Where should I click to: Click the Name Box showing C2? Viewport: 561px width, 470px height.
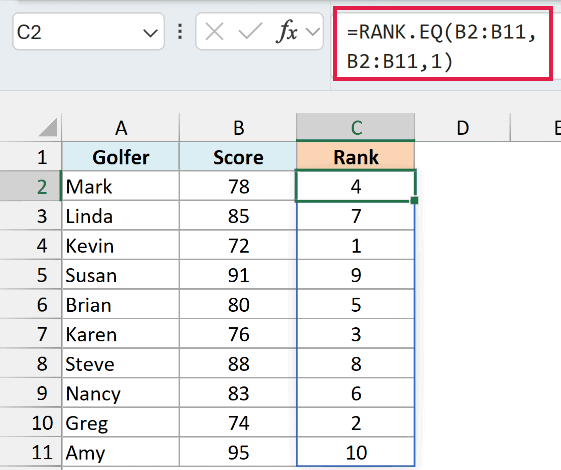coord(88,31)
